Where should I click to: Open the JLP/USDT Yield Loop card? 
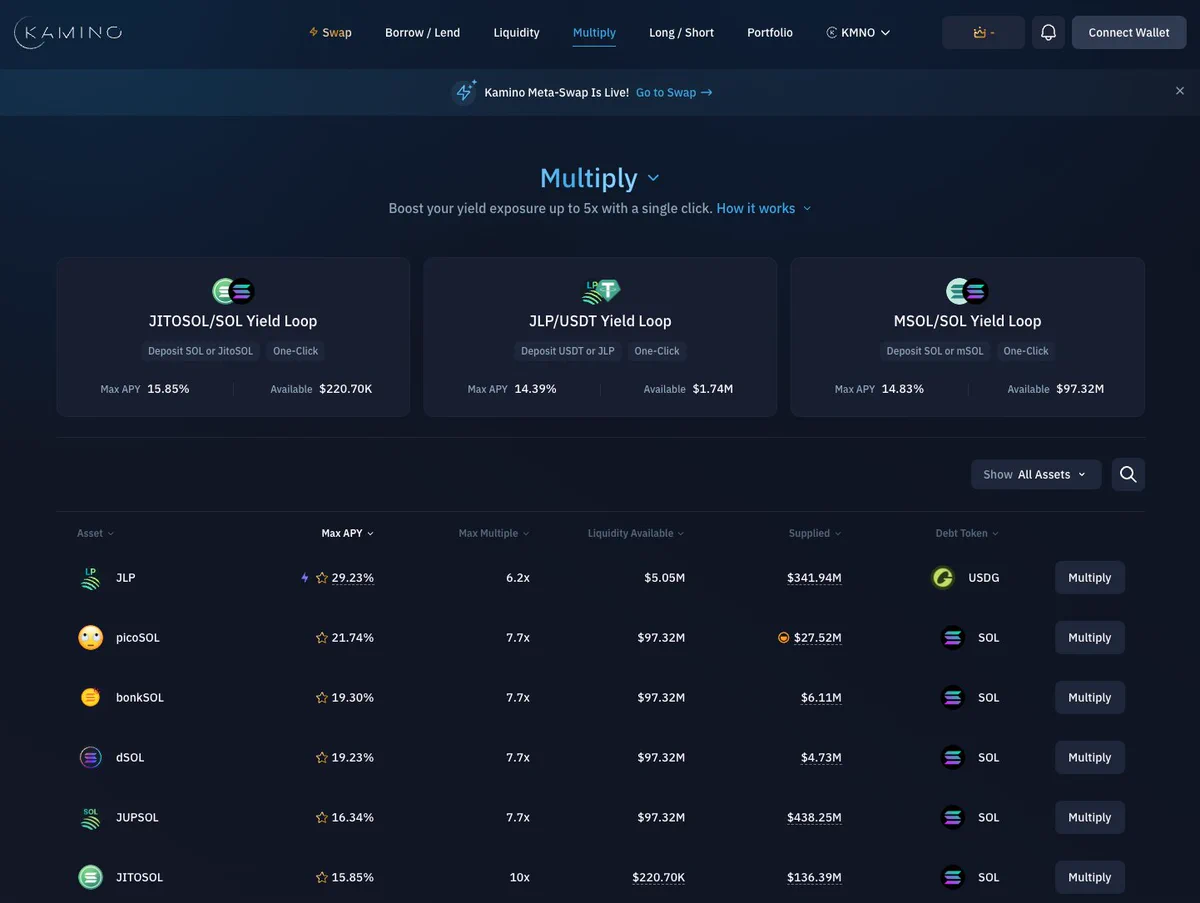[x=600, y=337]
